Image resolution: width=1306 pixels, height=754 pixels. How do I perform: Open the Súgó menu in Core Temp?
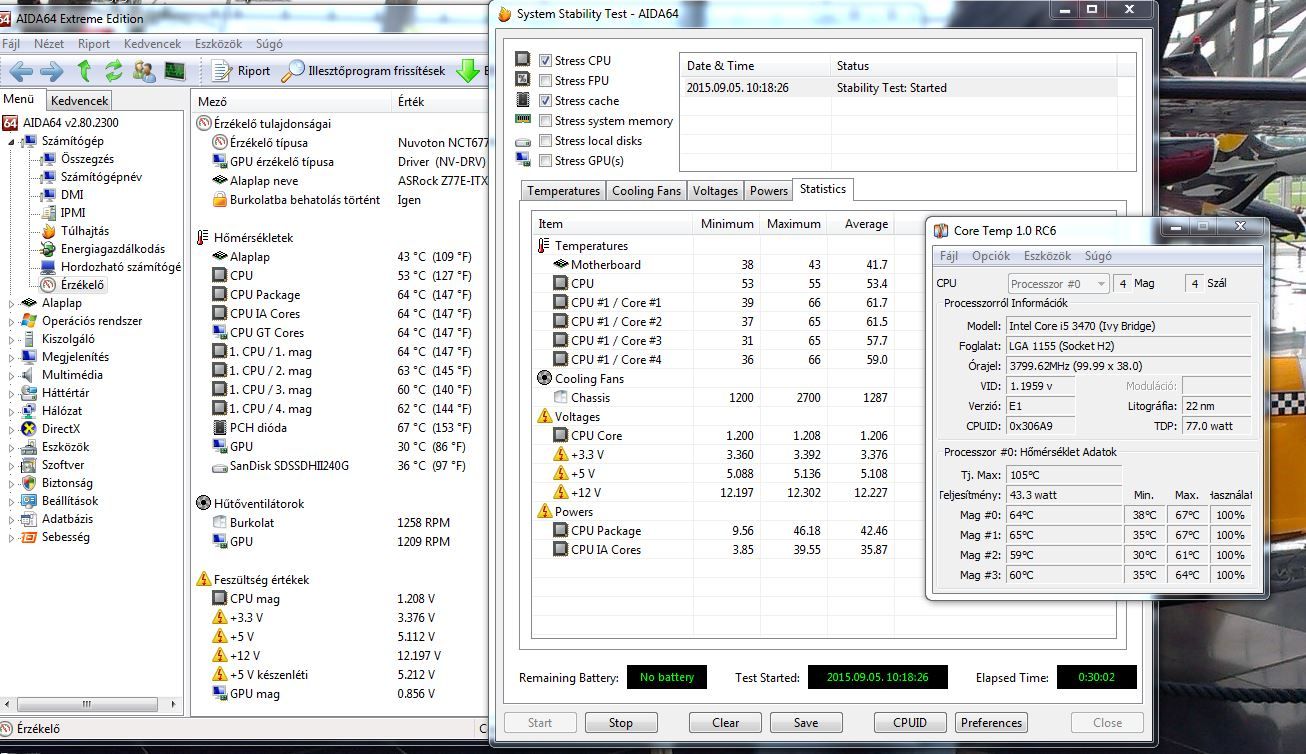point(1097,256)
